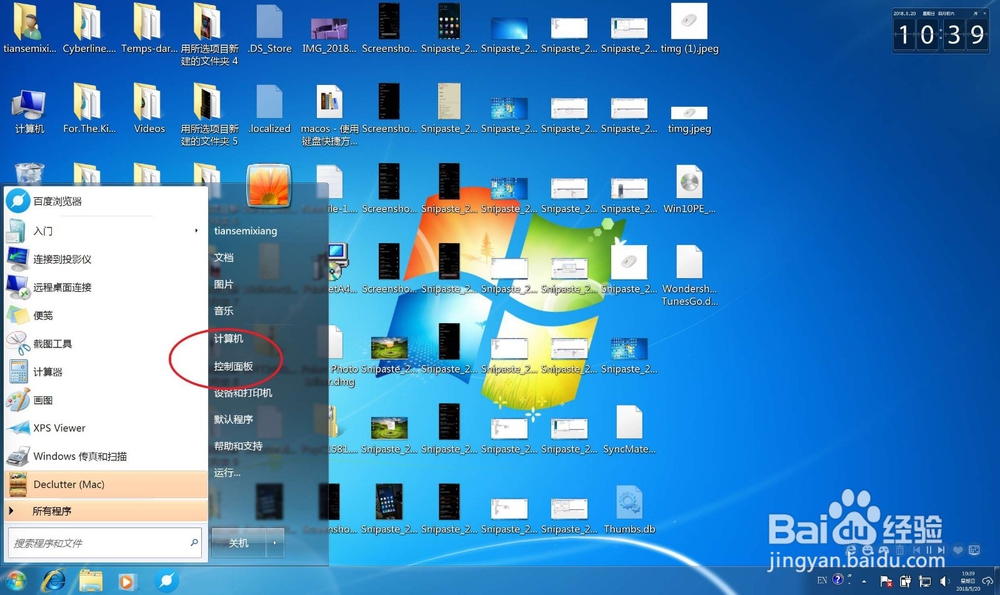Select folder 用所选项目新建的文件夹 5
The image size is (1000, 595).
click(209, 115)
